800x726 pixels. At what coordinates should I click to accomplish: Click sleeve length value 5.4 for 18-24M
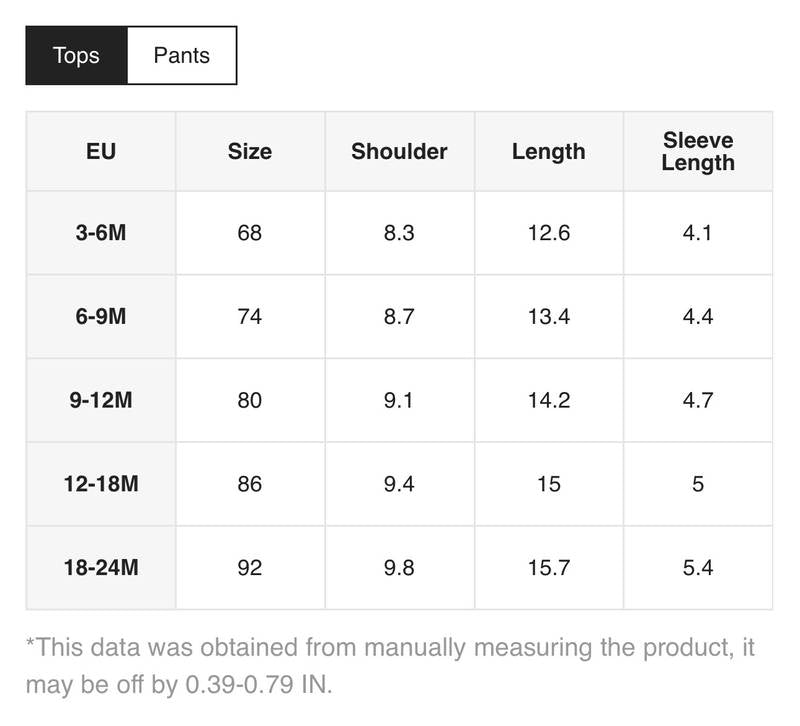pos(698,568)
